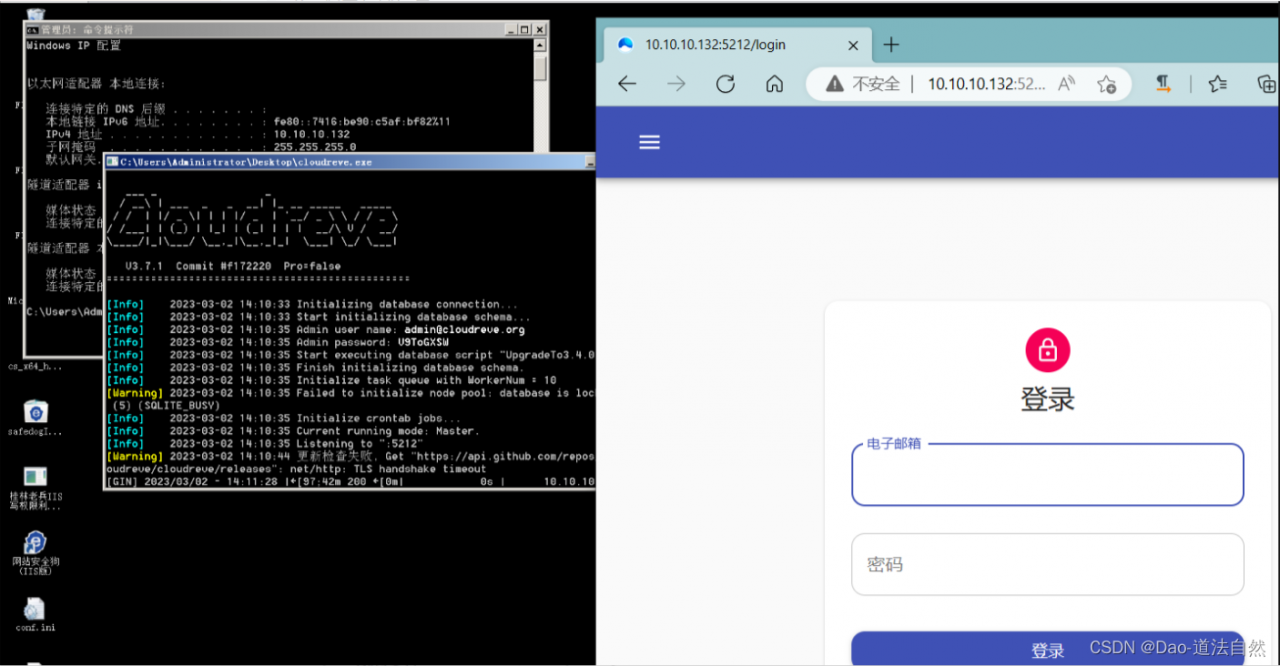The width and height of the screenshot is (1280, 666).
Task: Select the 10.10.10.132:5212/login tab
Action: pos(715,45)
